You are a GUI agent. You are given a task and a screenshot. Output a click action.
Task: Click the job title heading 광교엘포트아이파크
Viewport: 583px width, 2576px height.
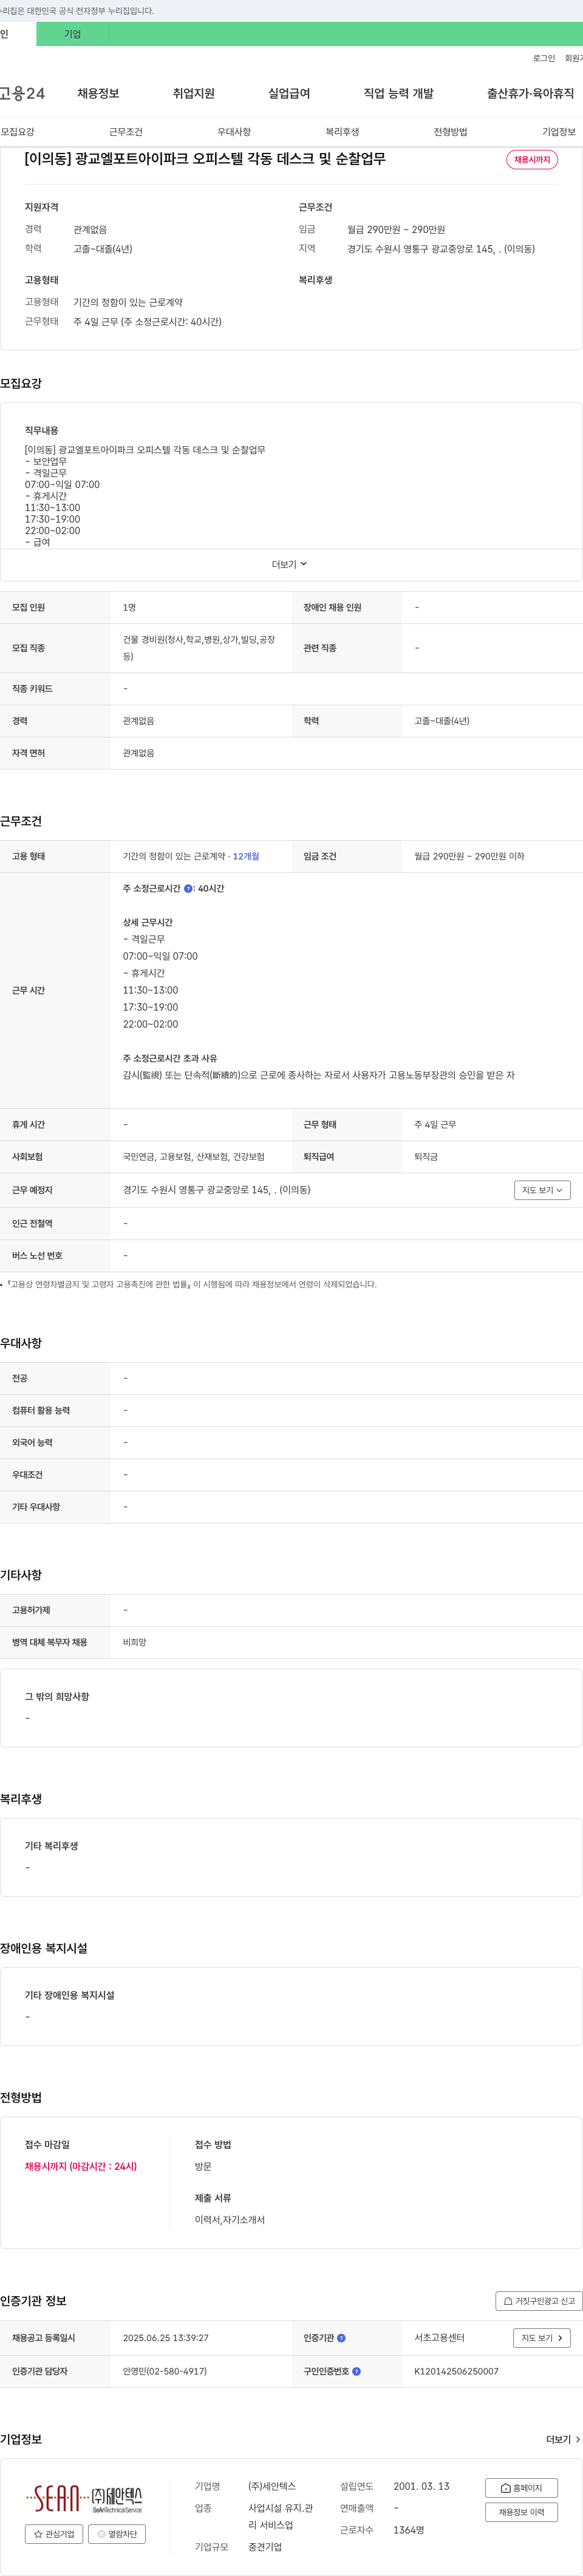click(x=205, y=159)
